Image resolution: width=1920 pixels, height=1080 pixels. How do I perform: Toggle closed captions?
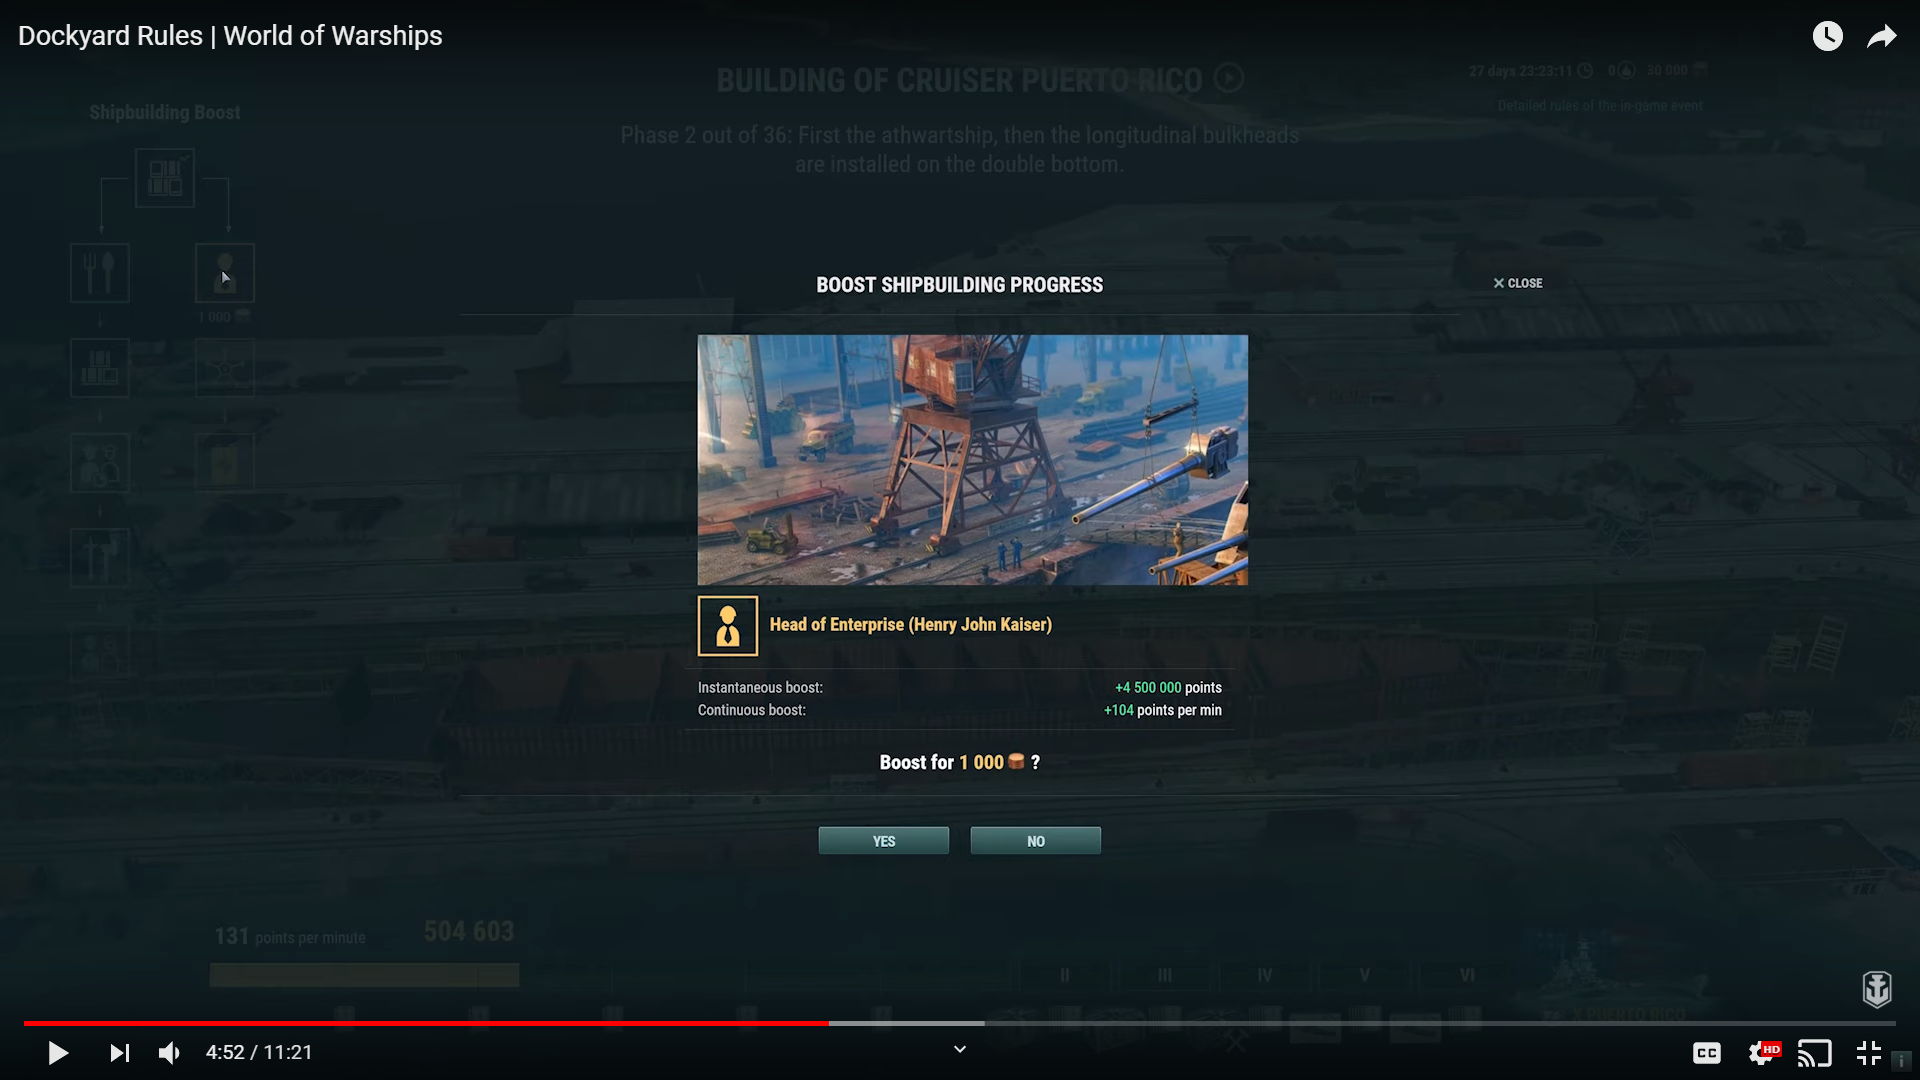coord(1707,1052)
